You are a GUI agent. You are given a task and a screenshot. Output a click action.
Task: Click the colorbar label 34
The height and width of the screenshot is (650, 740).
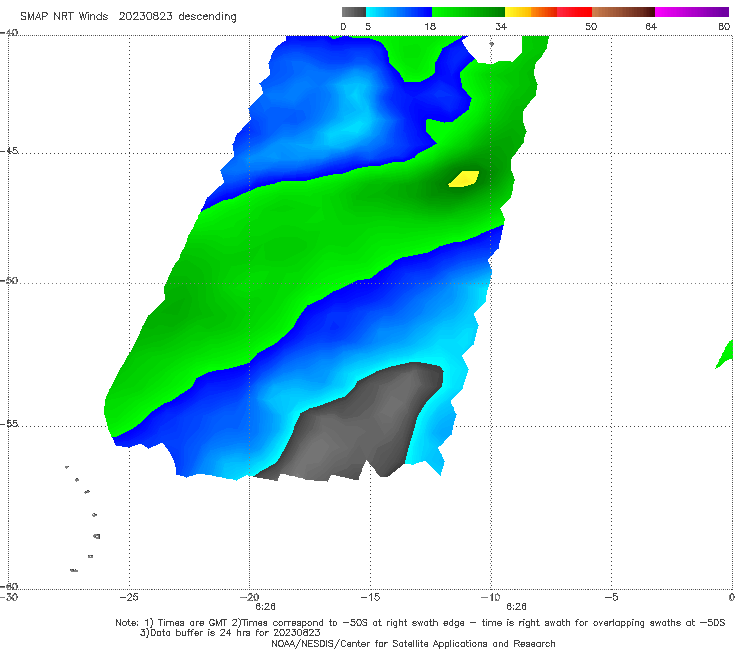[x=501, y=26]
